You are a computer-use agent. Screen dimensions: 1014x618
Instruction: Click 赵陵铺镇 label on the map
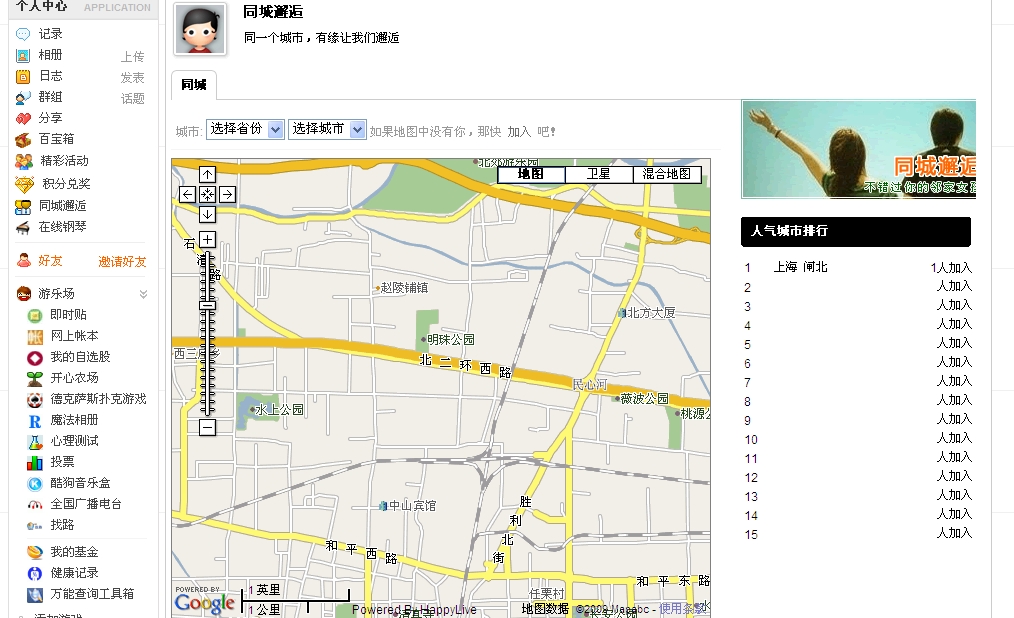coord(404,288)
